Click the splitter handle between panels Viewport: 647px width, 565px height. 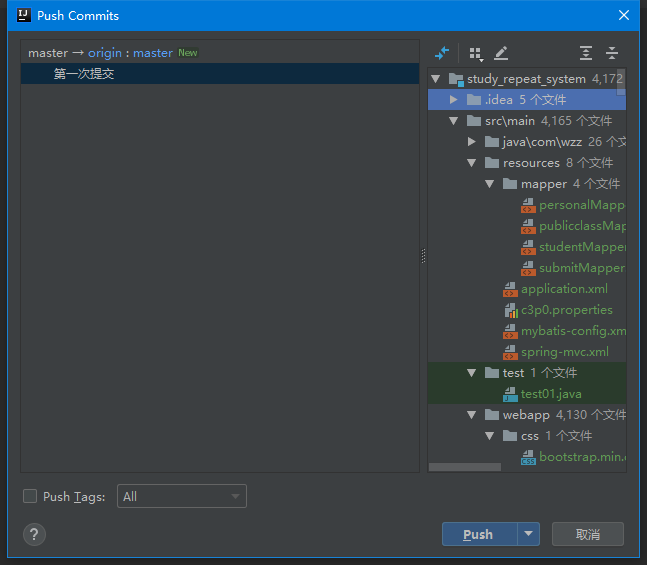423,256
